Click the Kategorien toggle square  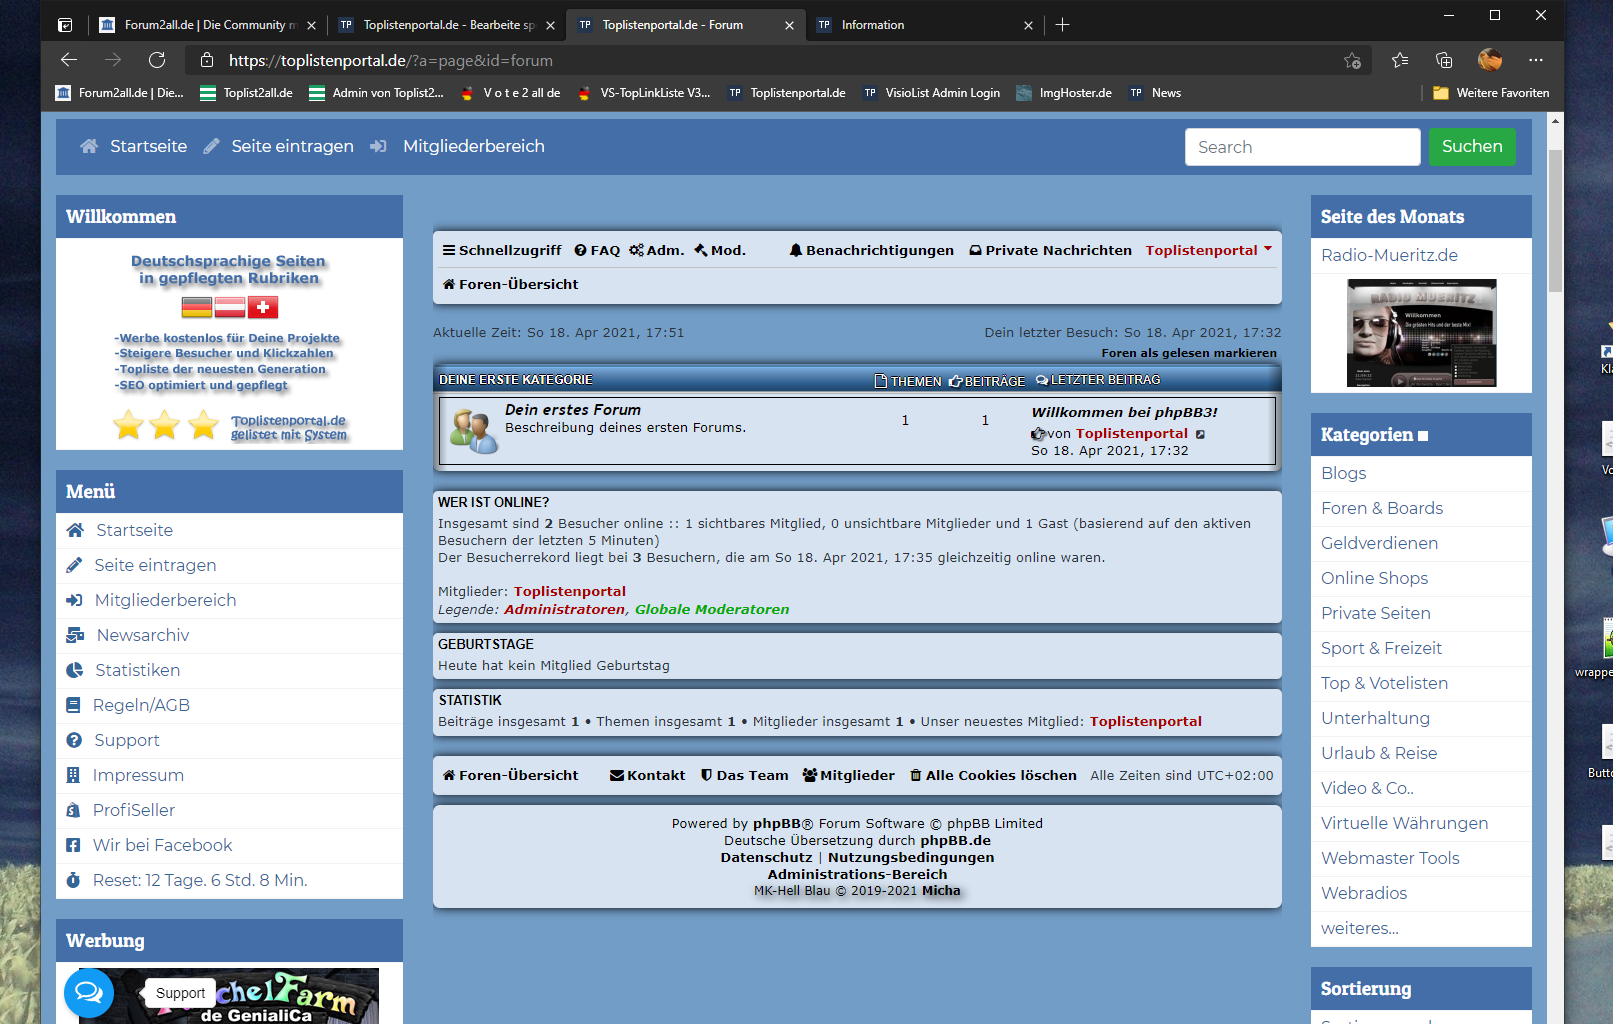coord(1423,436)
